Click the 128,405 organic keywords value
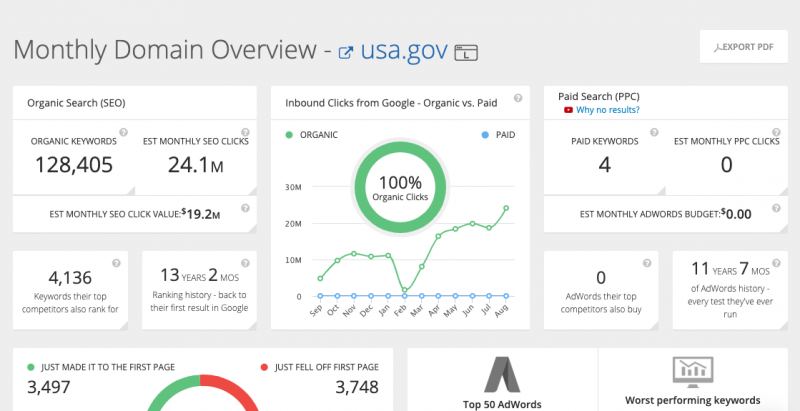 74,165
